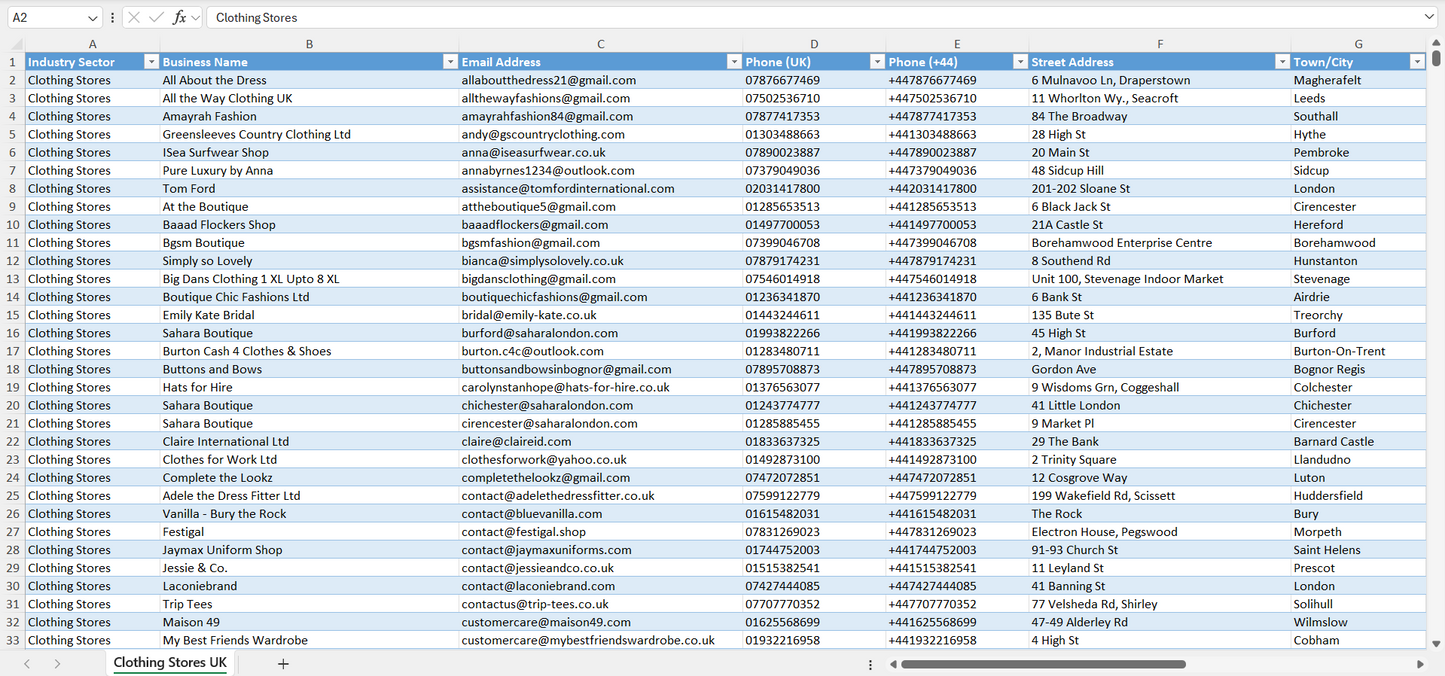Viewport: 1445px width, 676px height.
Task: Select the cell 'Saint Helens'
Action: (x=1359, y=550)
